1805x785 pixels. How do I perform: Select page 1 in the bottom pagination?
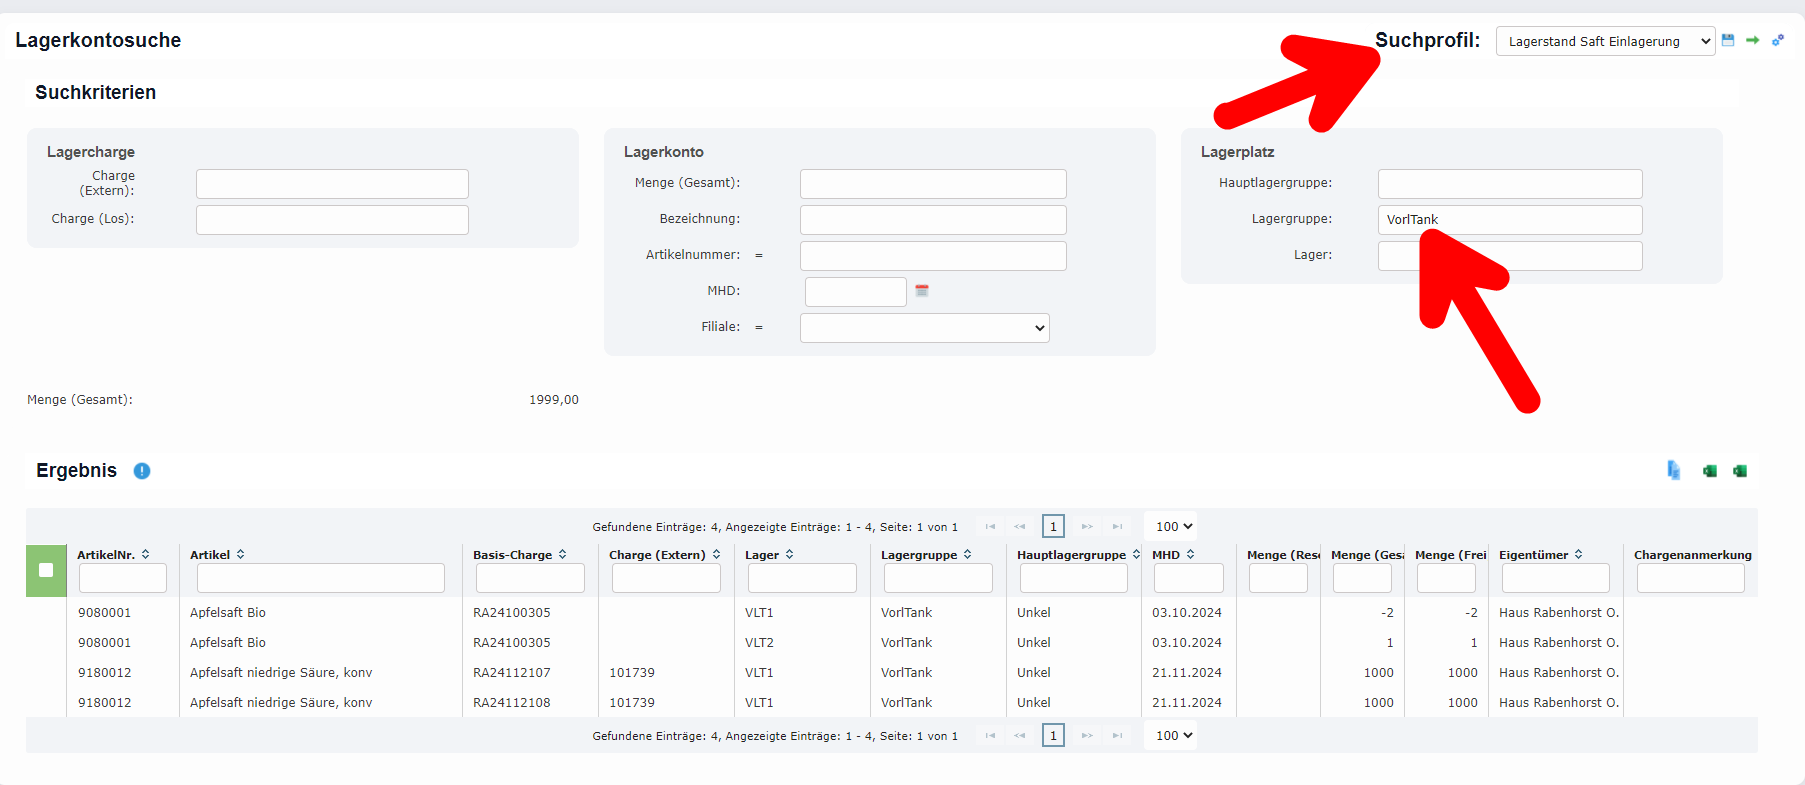pyautogui.click(x=1053, y=735)
